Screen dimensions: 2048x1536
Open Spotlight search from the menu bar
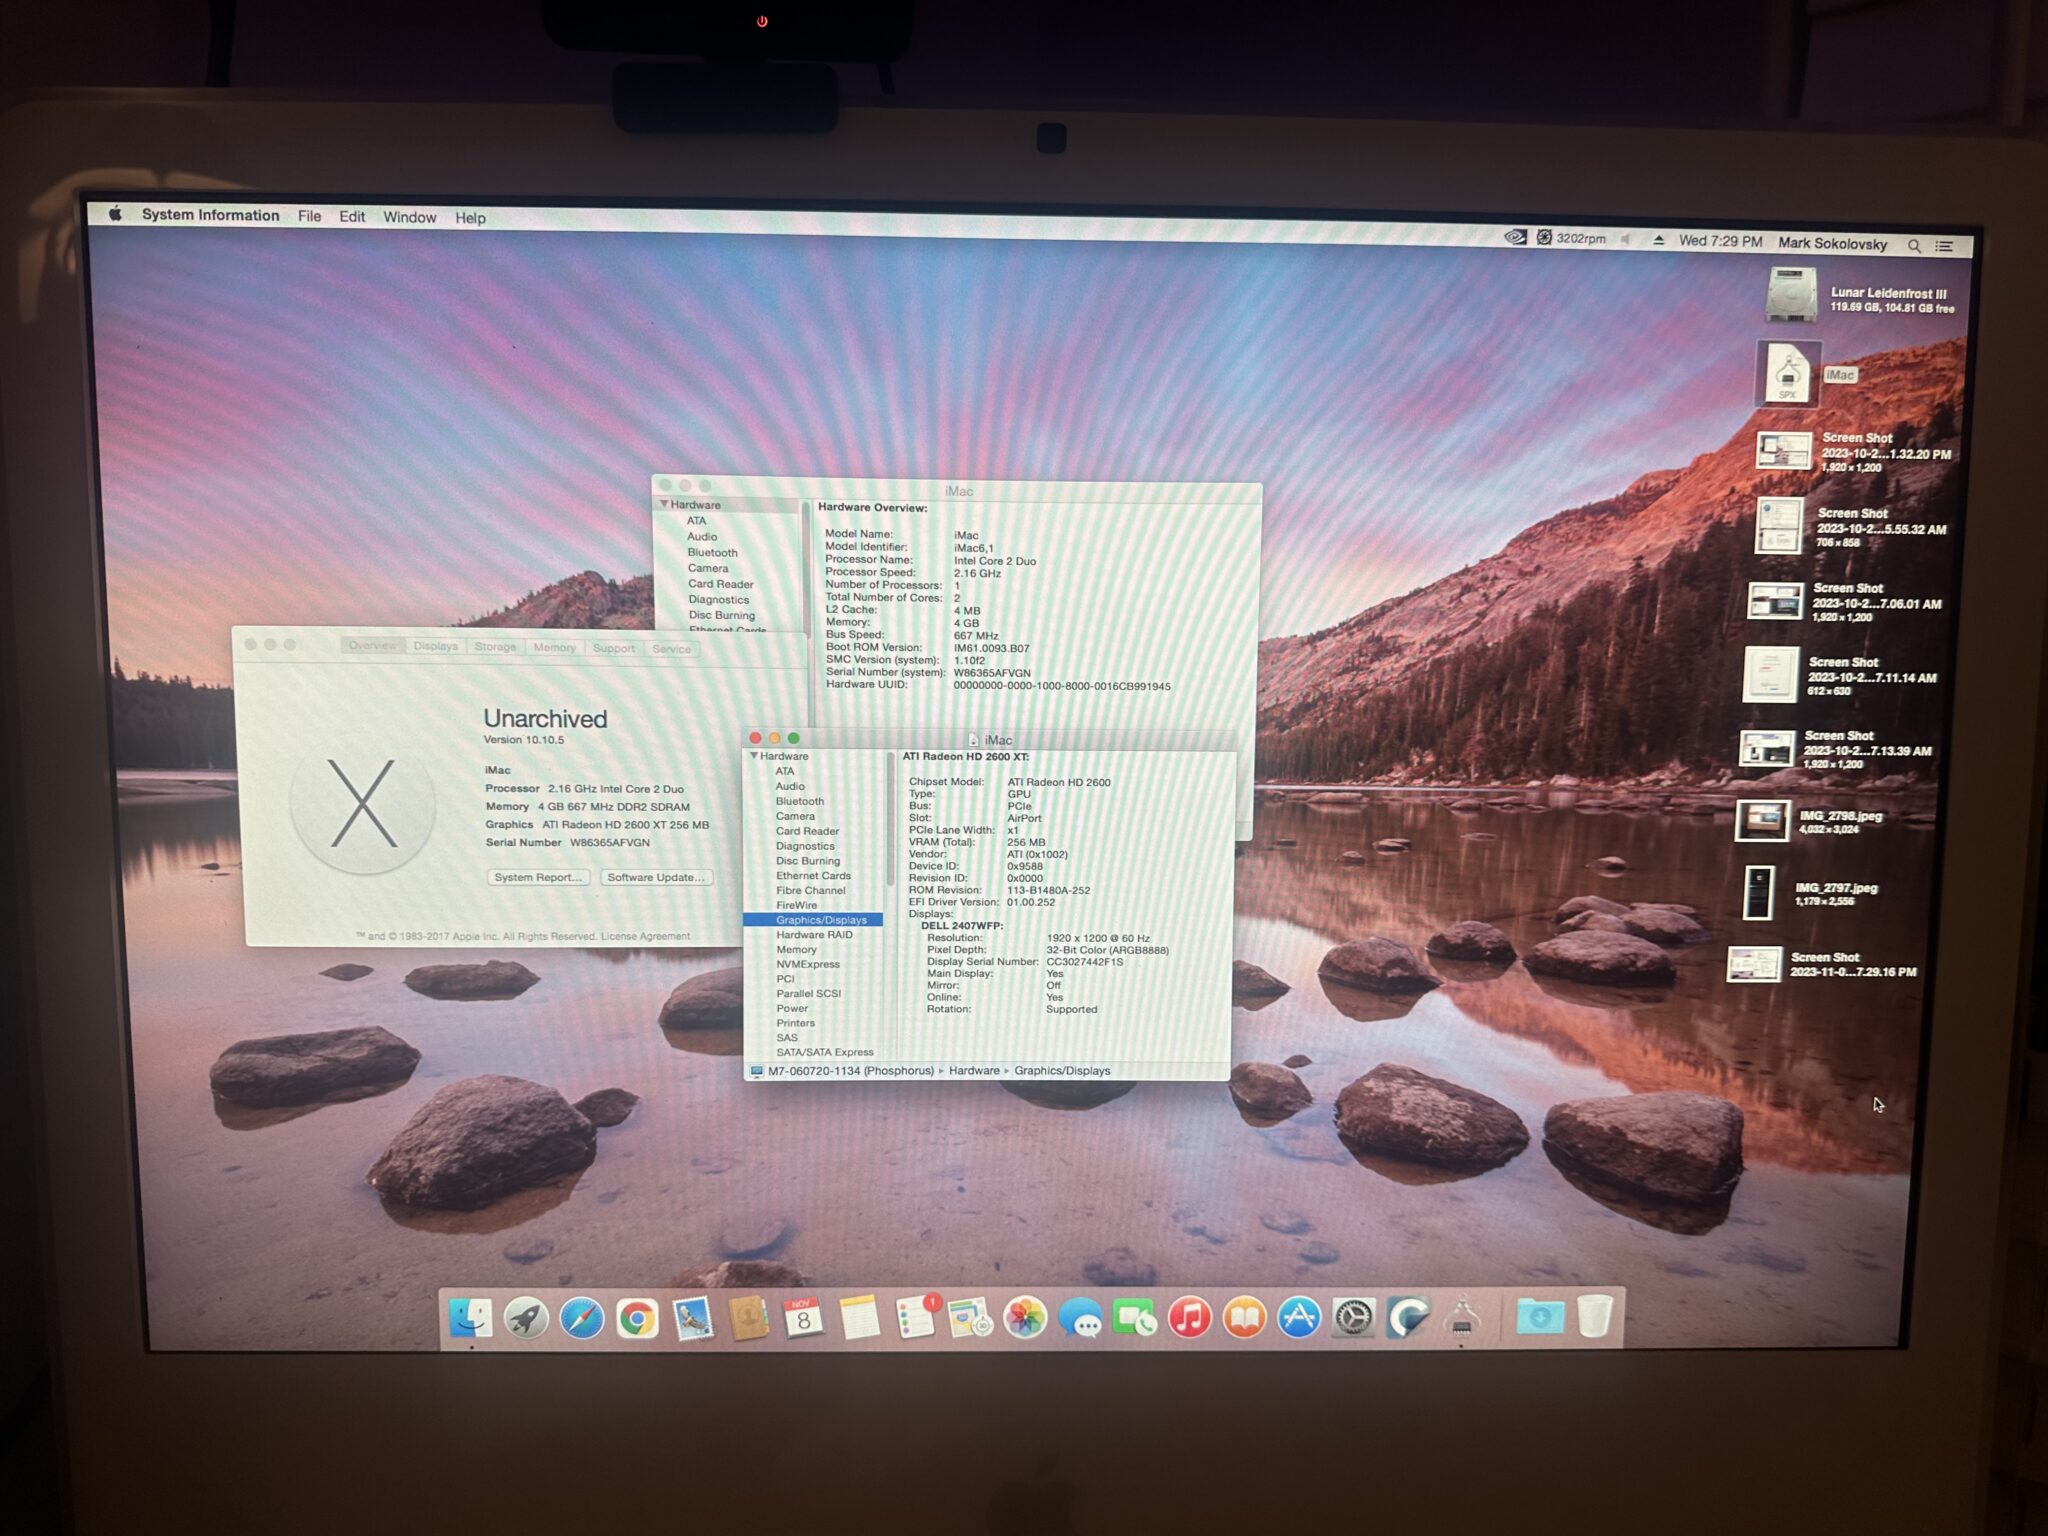pyautogui.click(x=1915, y=244)
